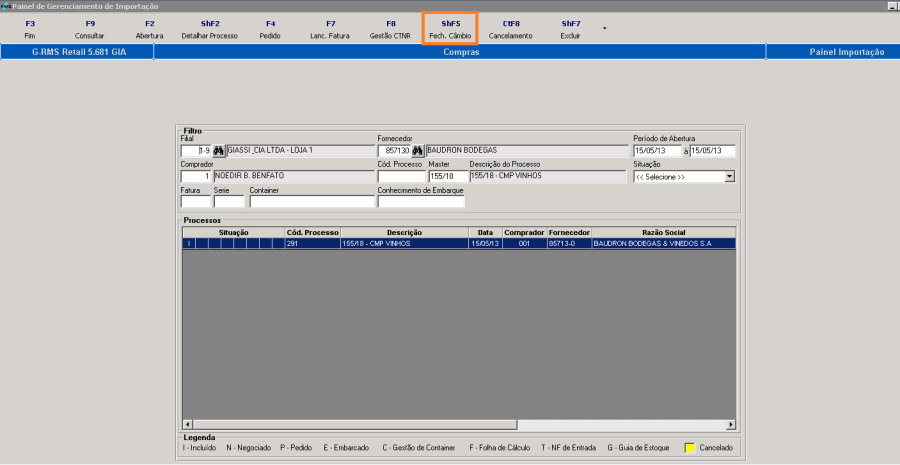Viewport: 900px width, 465px height.
Task: Minimize the Painel de Gerenciamento window
Action: (891, 6)
